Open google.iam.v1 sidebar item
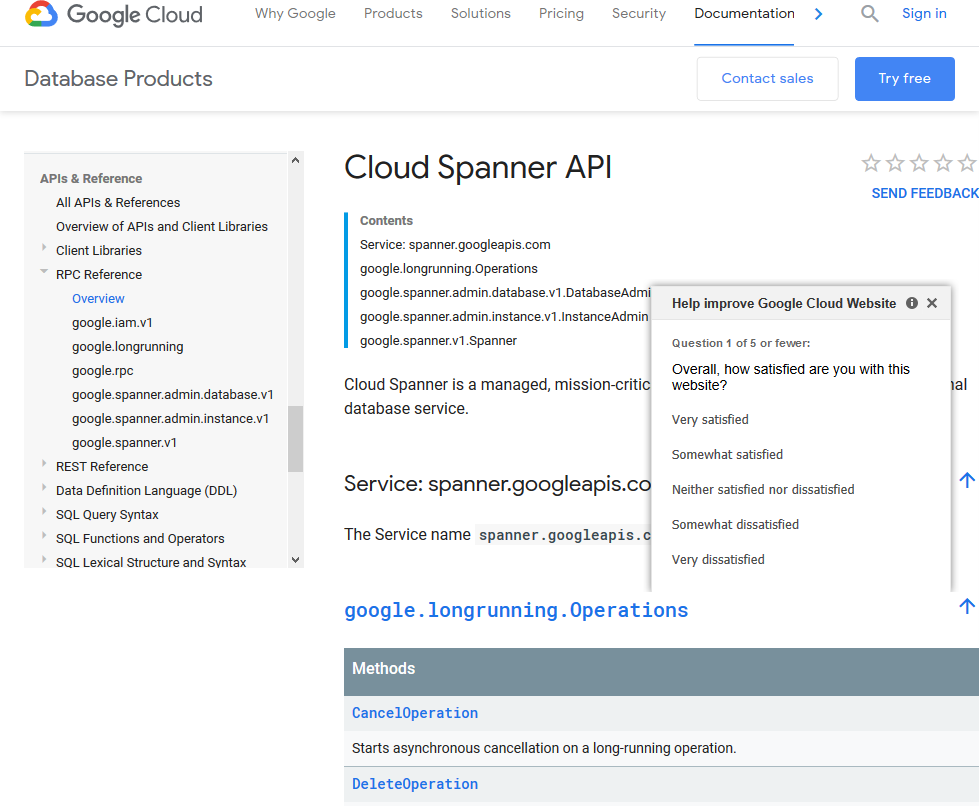 tap(112, 323)
